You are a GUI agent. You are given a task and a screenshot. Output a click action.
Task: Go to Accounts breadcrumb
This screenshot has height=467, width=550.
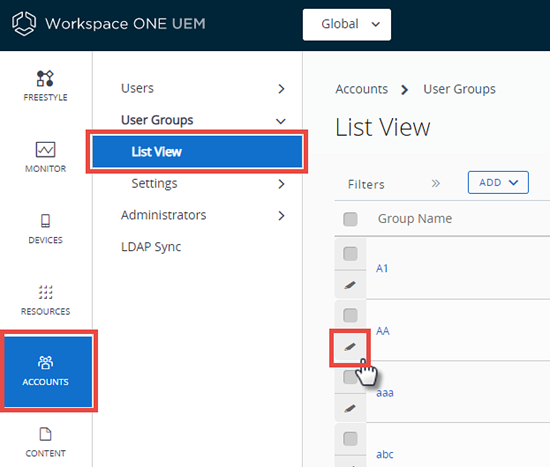(x=362, y=89)
